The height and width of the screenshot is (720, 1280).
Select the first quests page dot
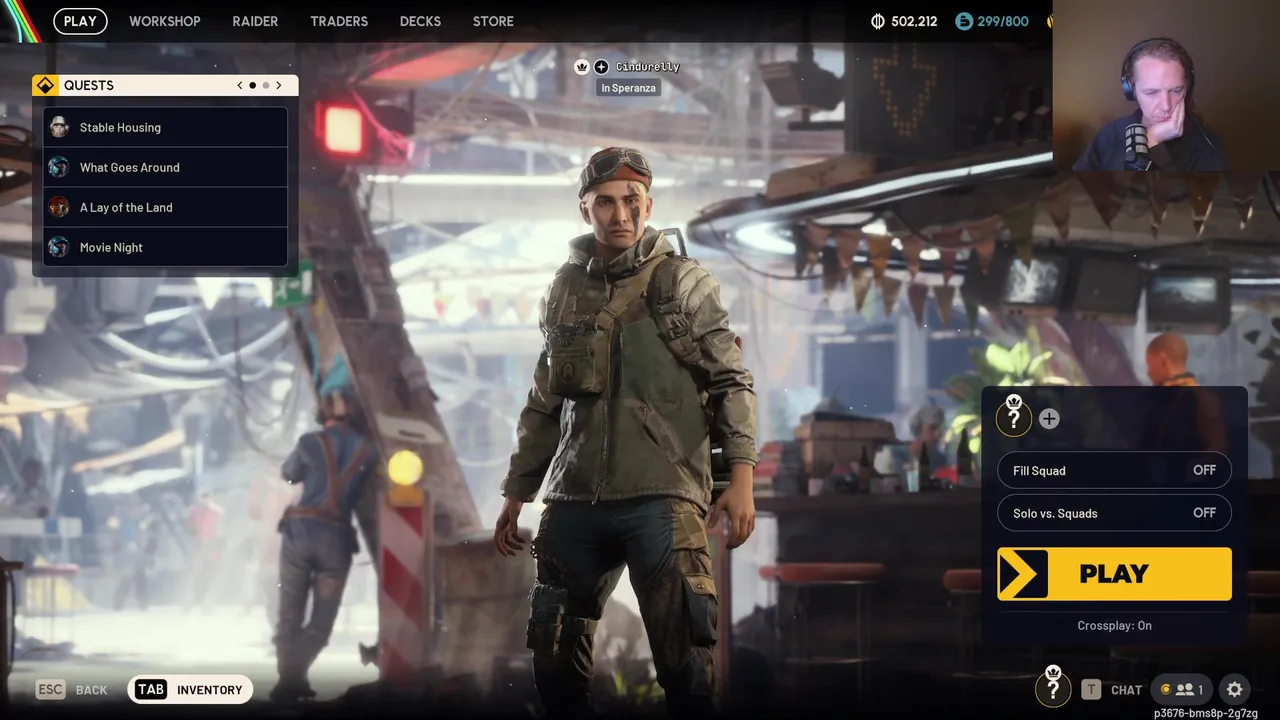pos(252,85)
